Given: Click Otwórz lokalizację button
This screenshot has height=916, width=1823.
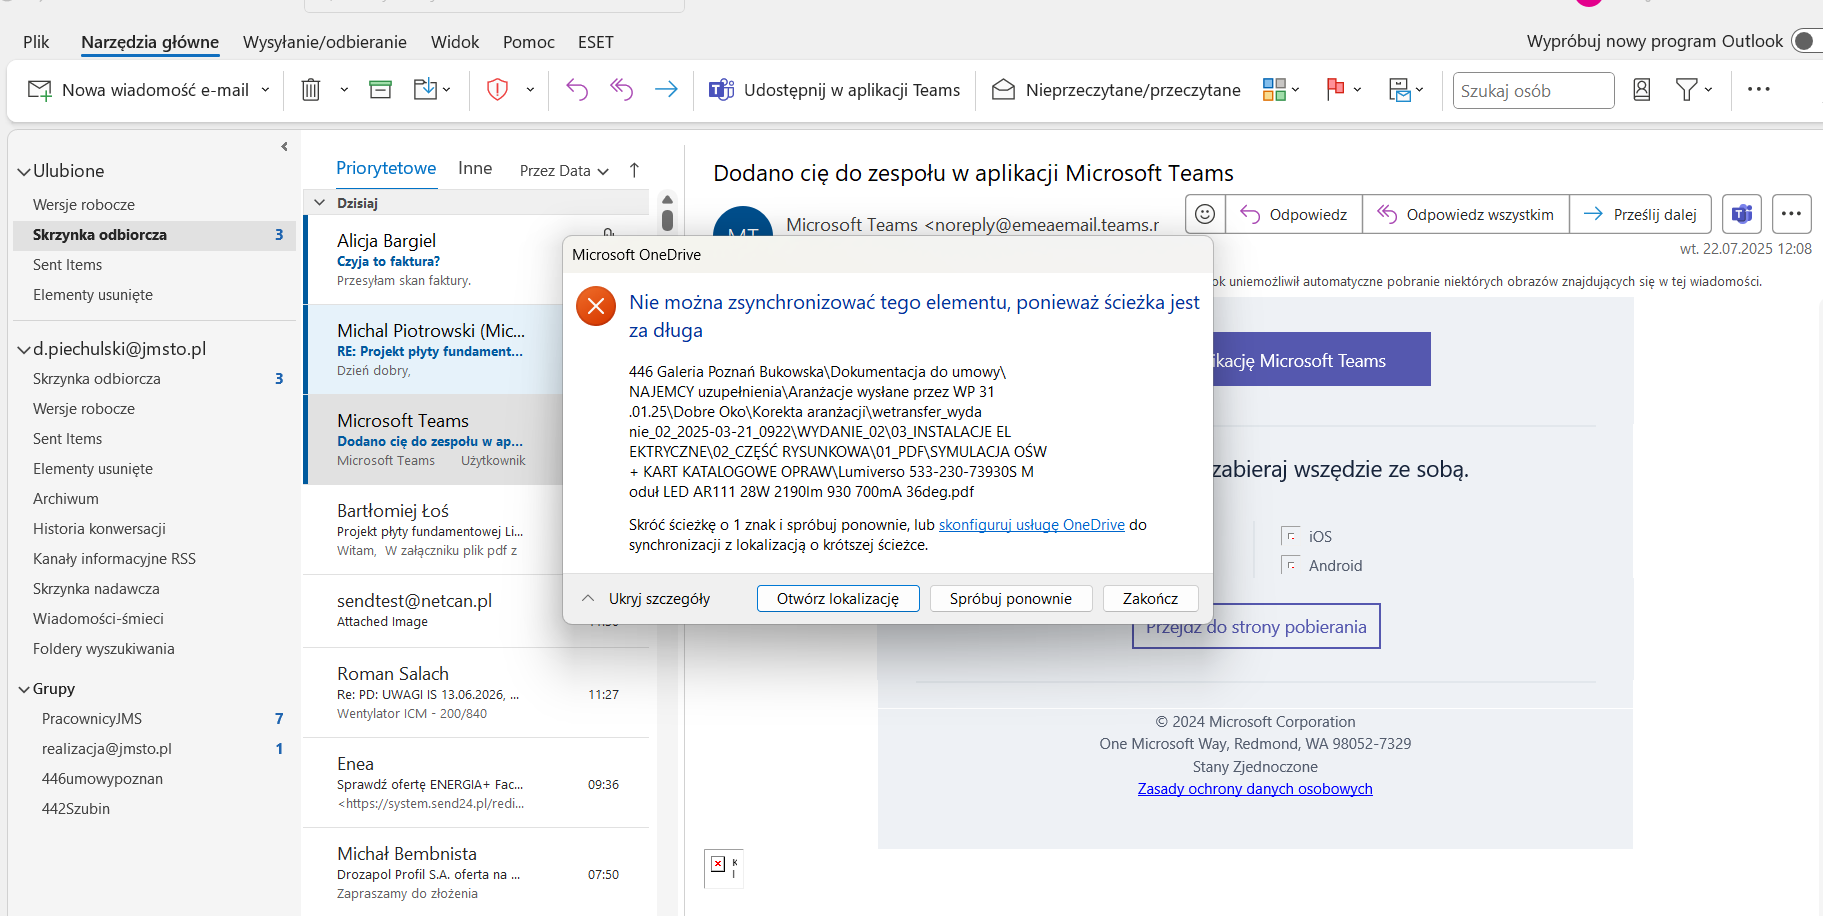Looking at the screenshot, I should [838, 599].
